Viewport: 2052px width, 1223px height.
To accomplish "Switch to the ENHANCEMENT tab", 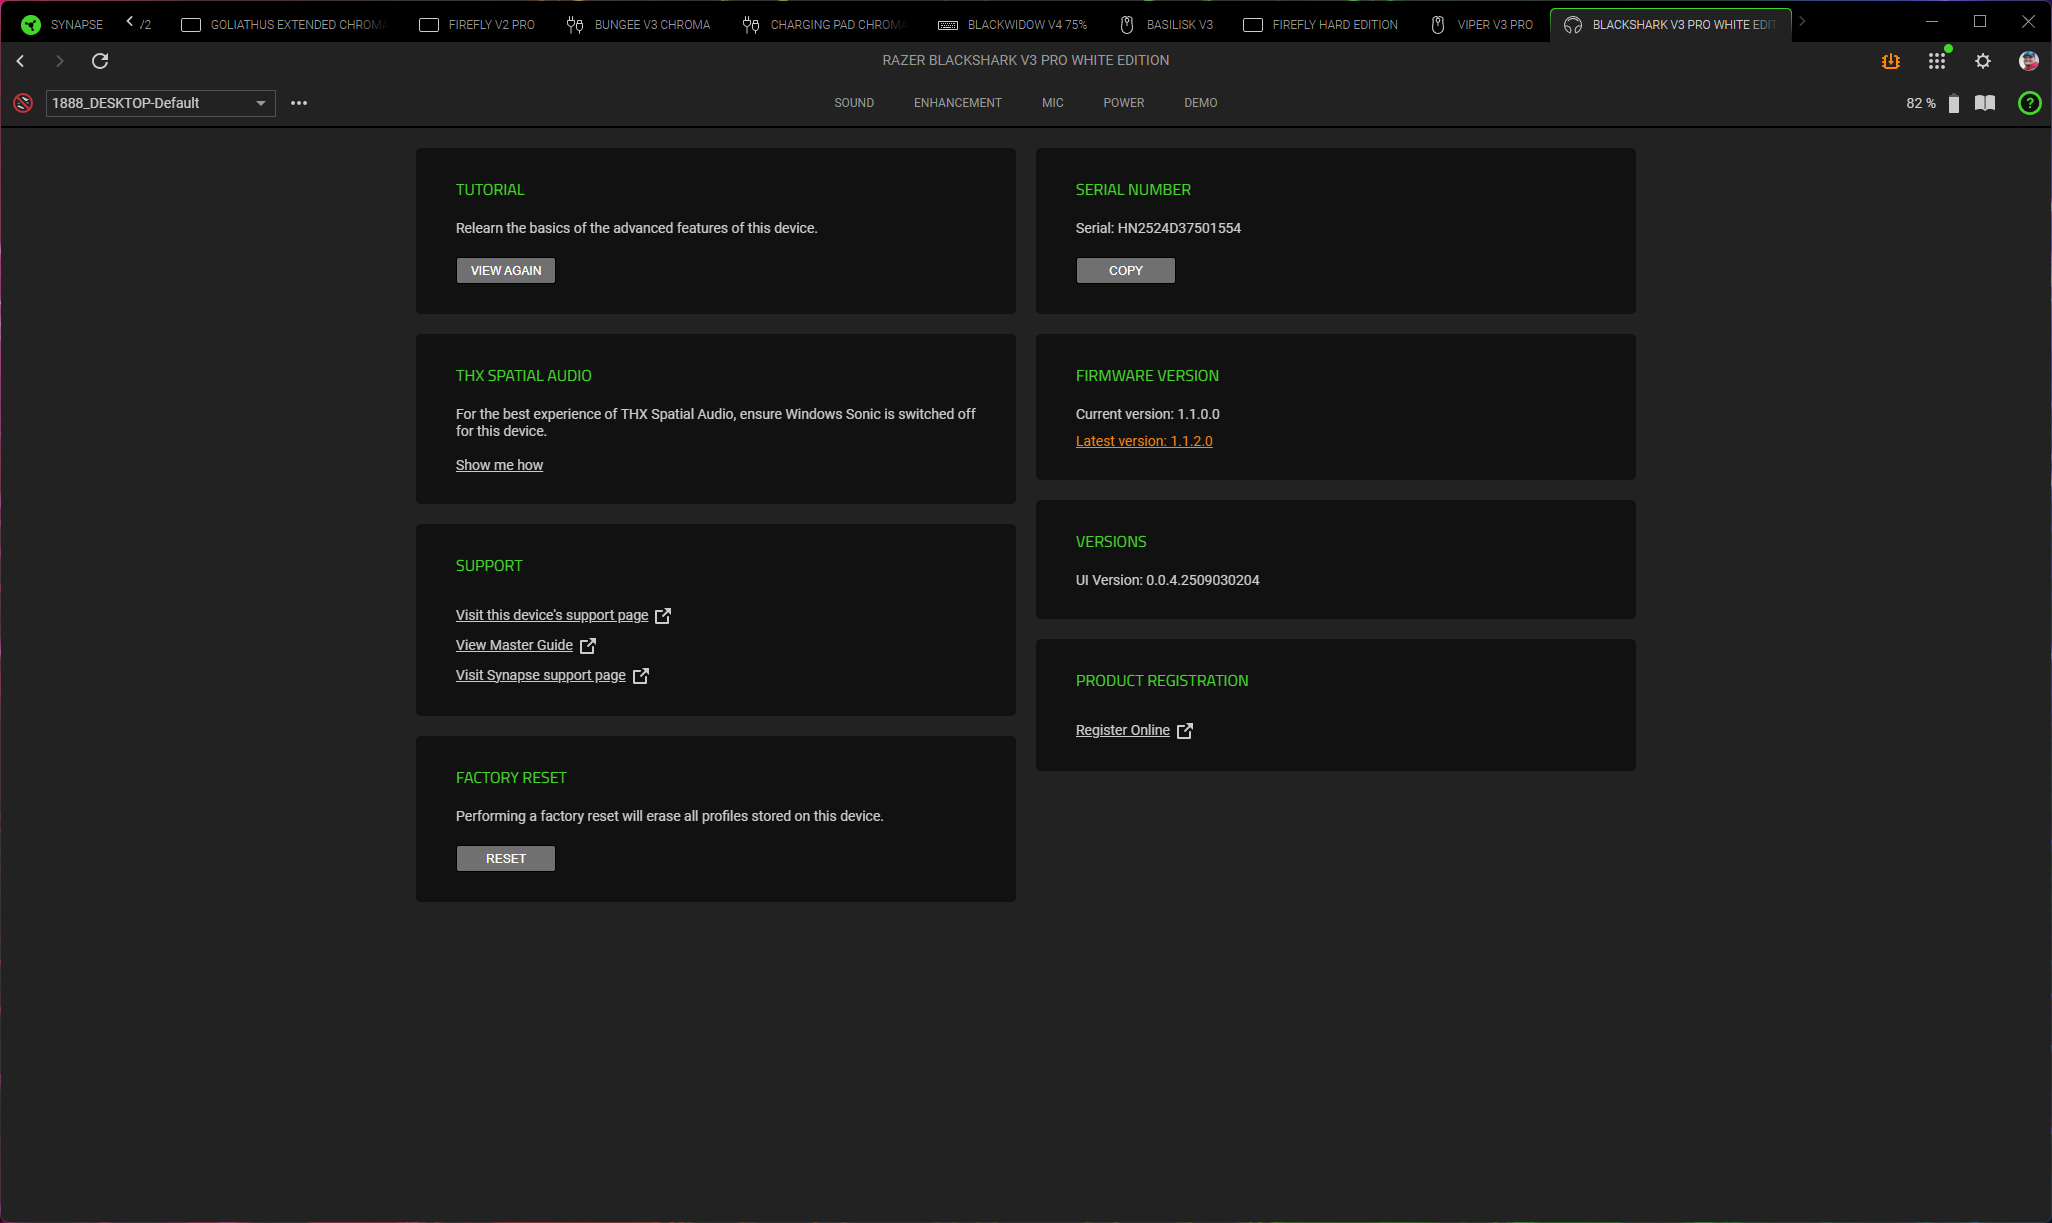I will [x=957, y=103].
